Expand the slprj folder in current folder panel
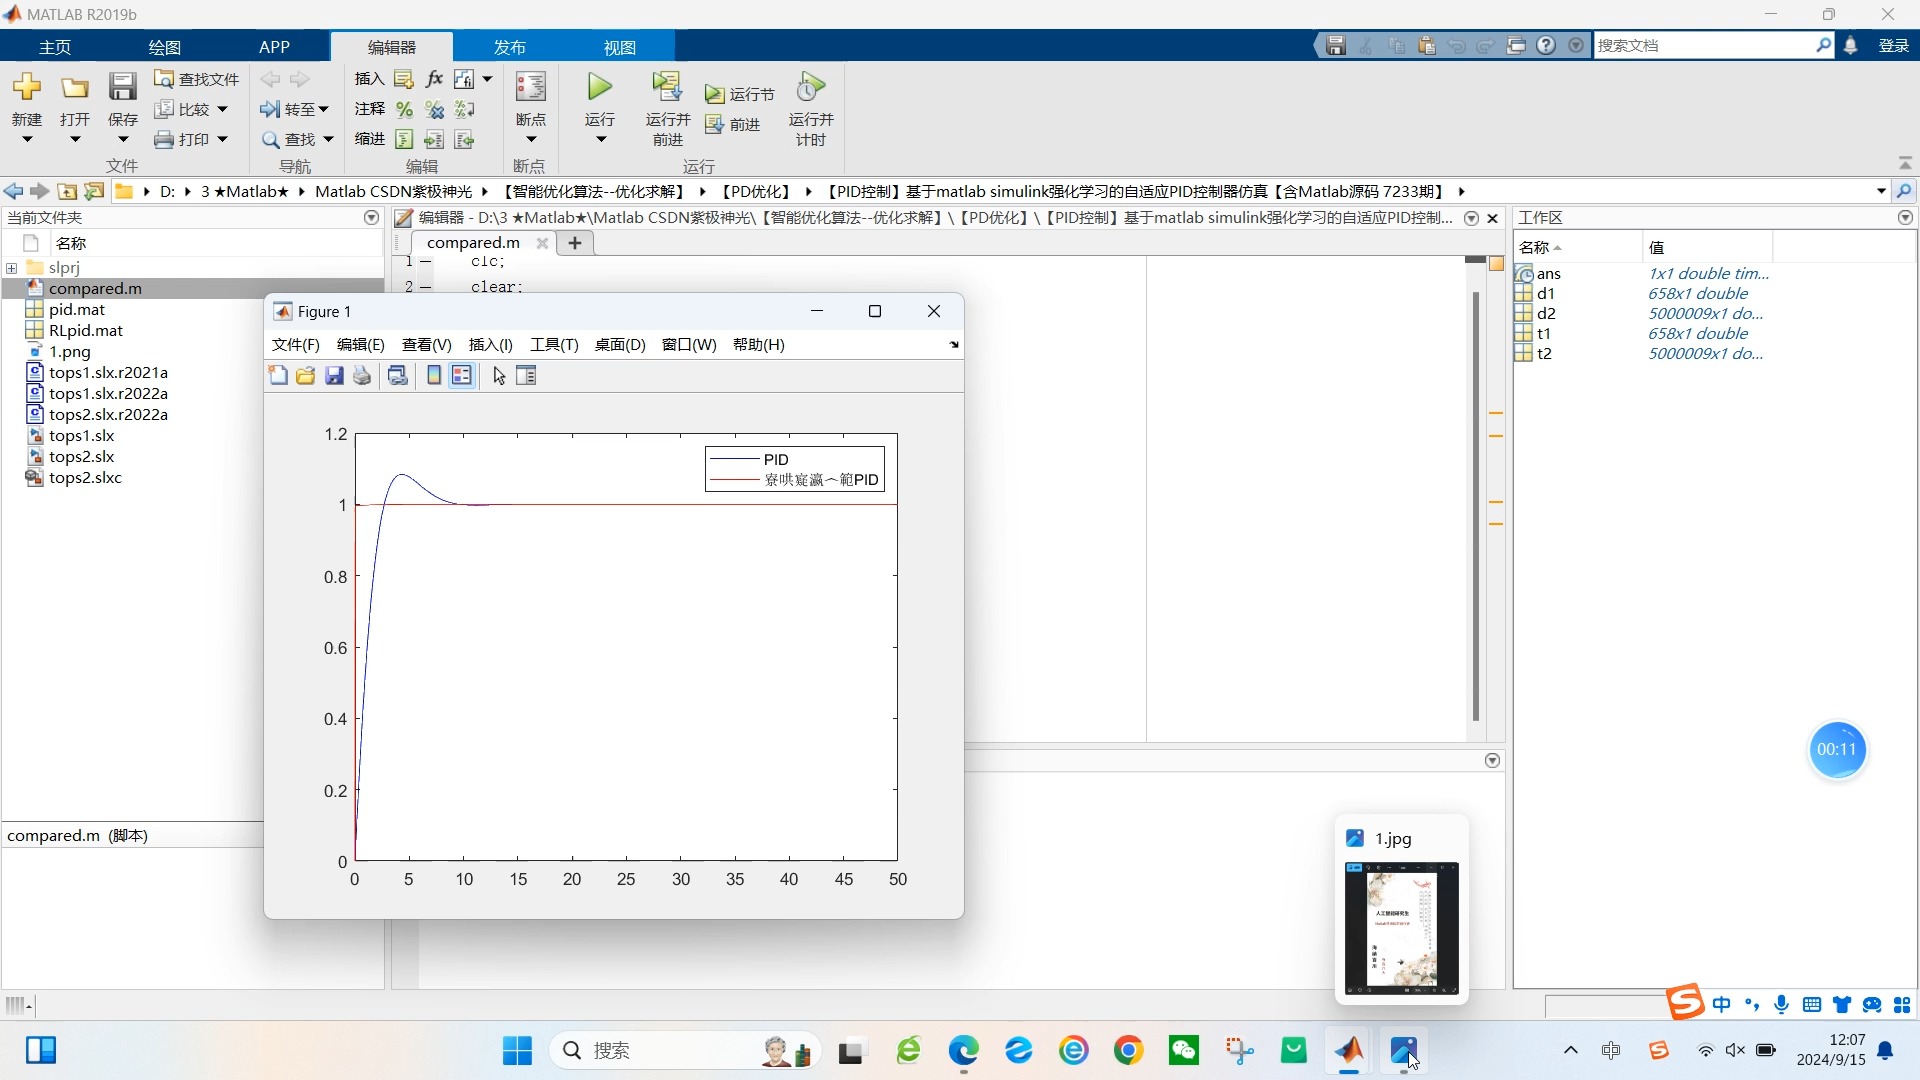 [x=12, y=267]
